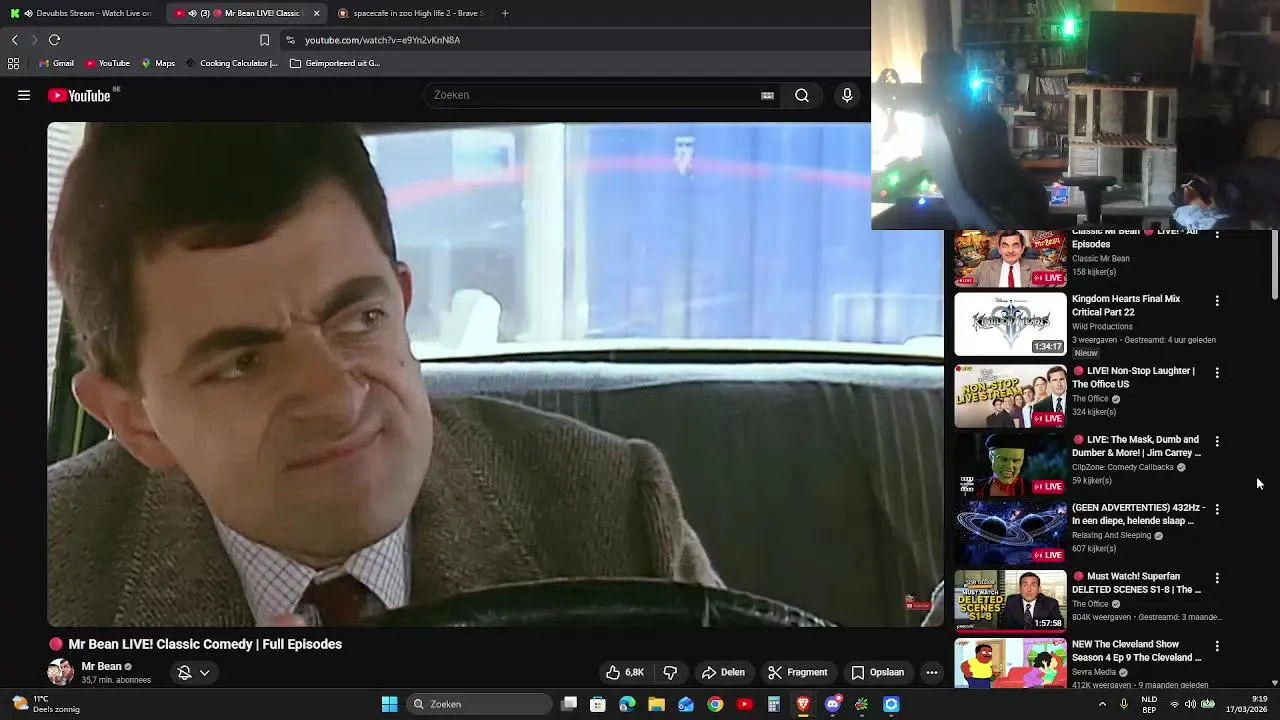Click the taskbar Zoeken search box
This screenshot has width=1280, height=720.
click(479, 704)
